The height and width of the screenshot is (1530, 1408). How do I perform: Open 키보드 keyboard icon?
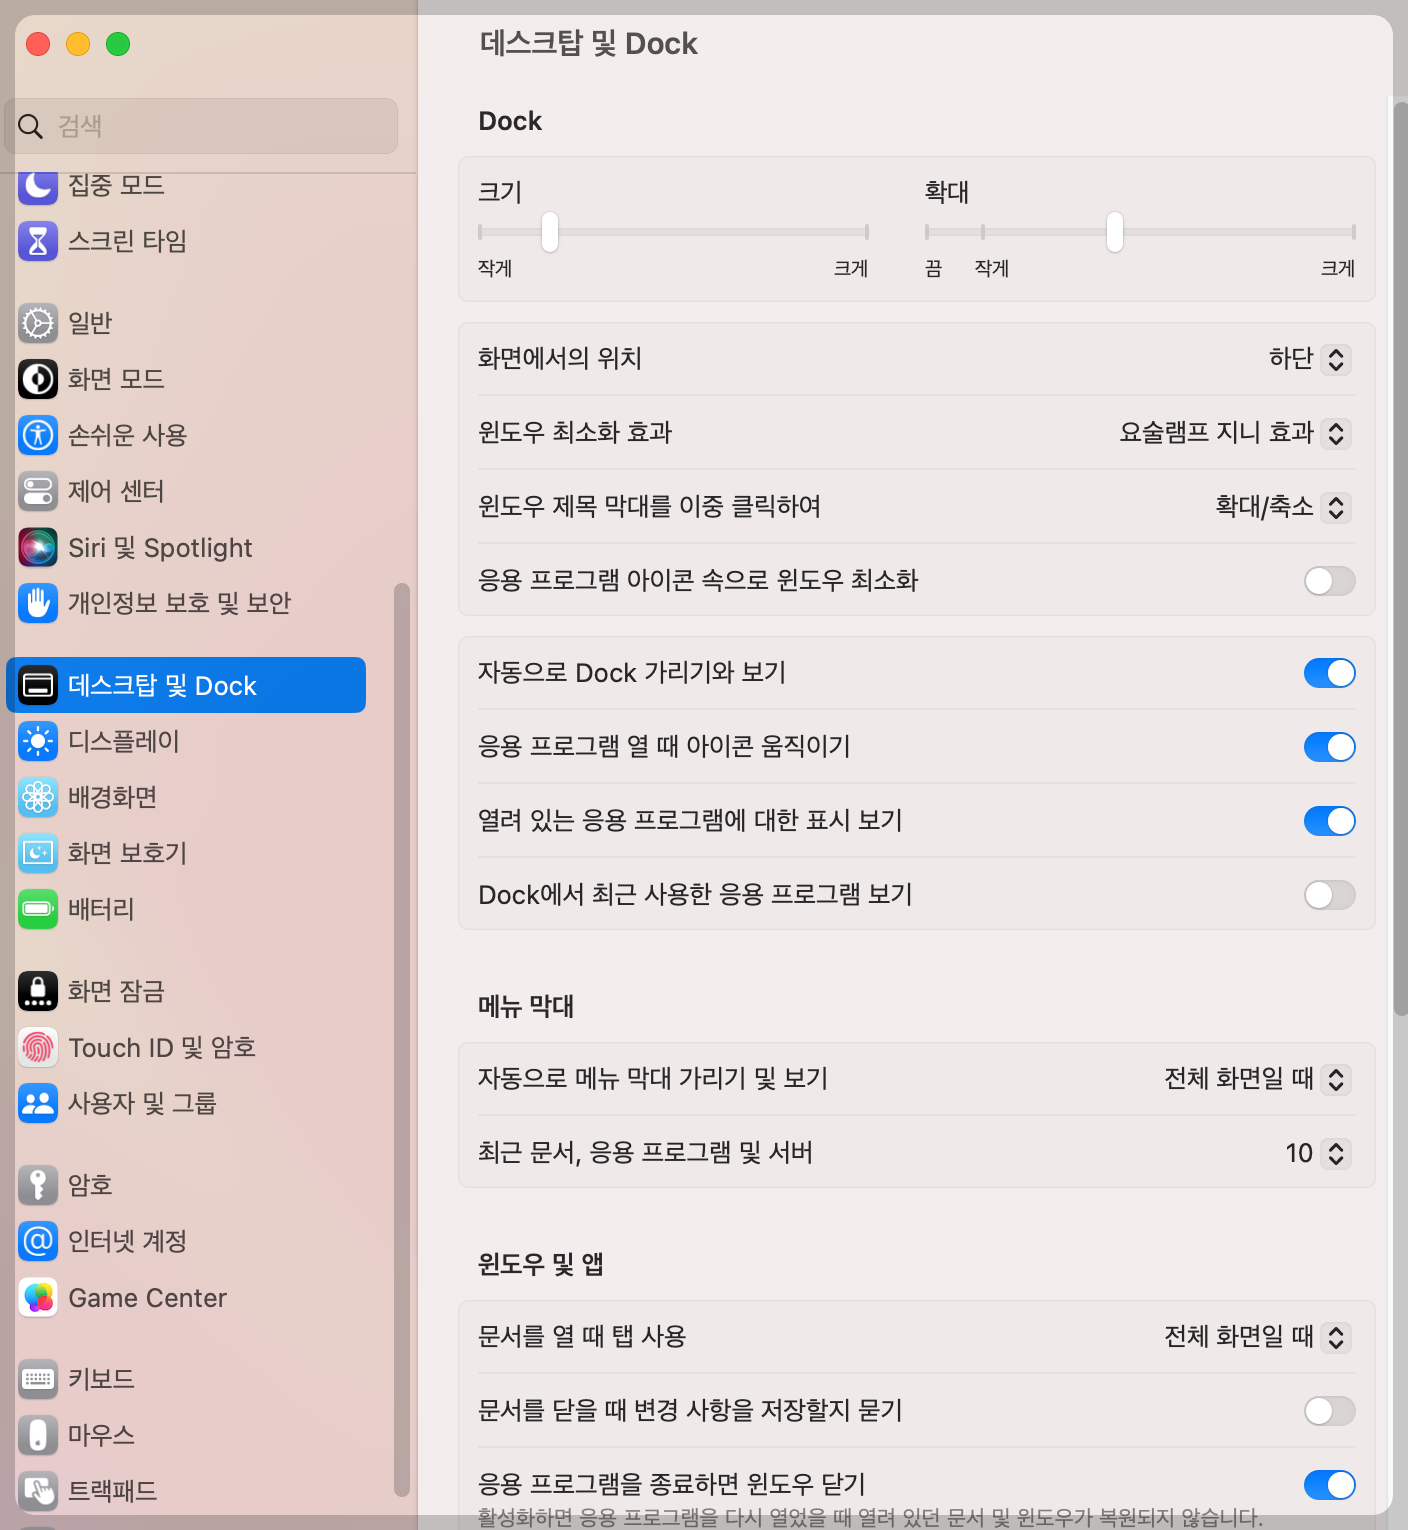pyautogui.click(x=38, y=1379)
